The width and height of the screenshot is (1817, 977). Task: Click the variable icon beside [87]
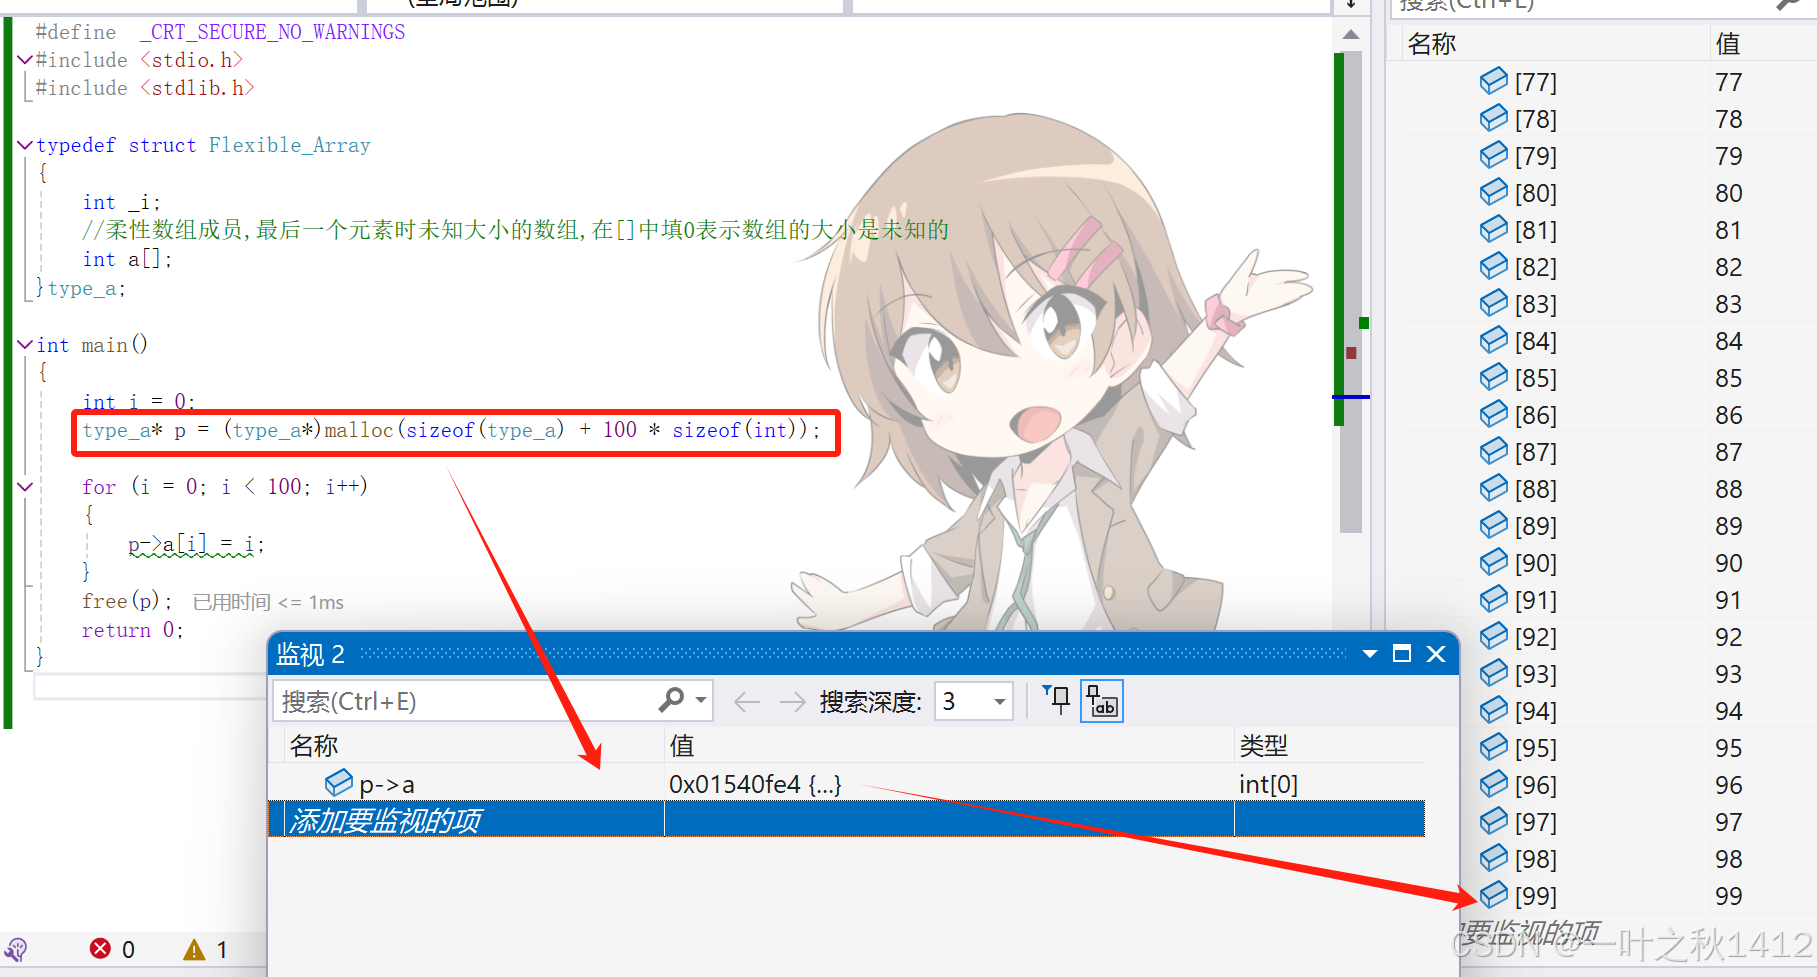pyautogui.click(x=1494, y=450)
